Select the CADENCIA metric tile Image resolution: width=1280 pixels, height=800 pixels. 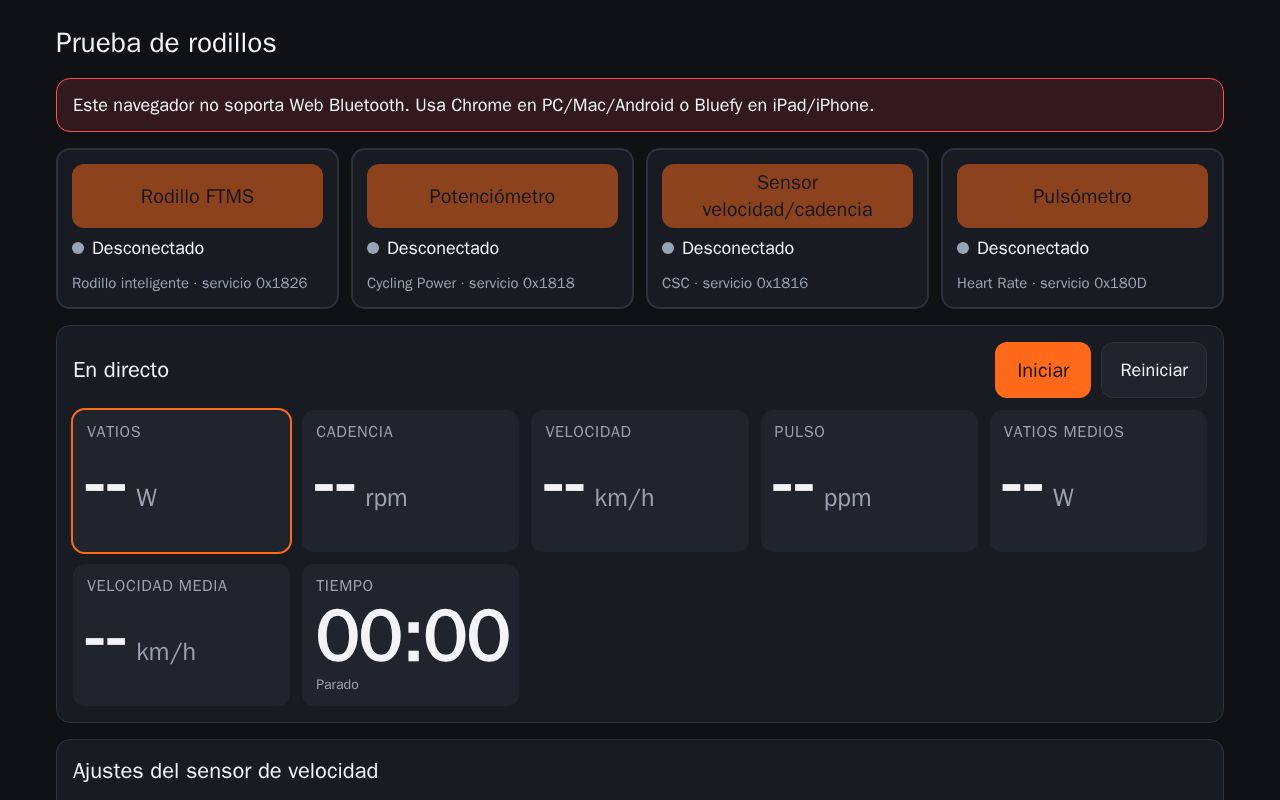[410, 481]
